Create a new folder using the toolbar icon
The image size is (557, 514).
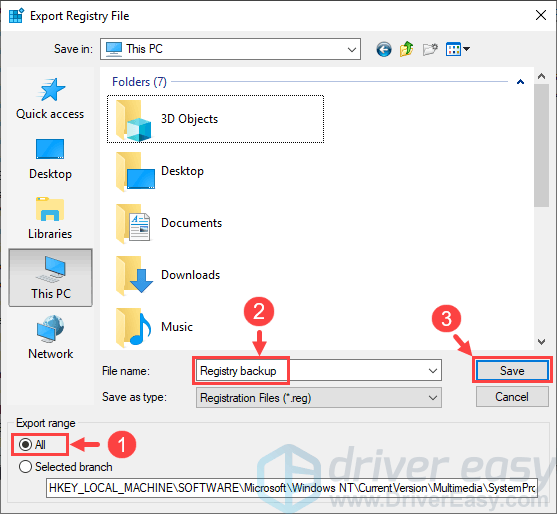430,49
